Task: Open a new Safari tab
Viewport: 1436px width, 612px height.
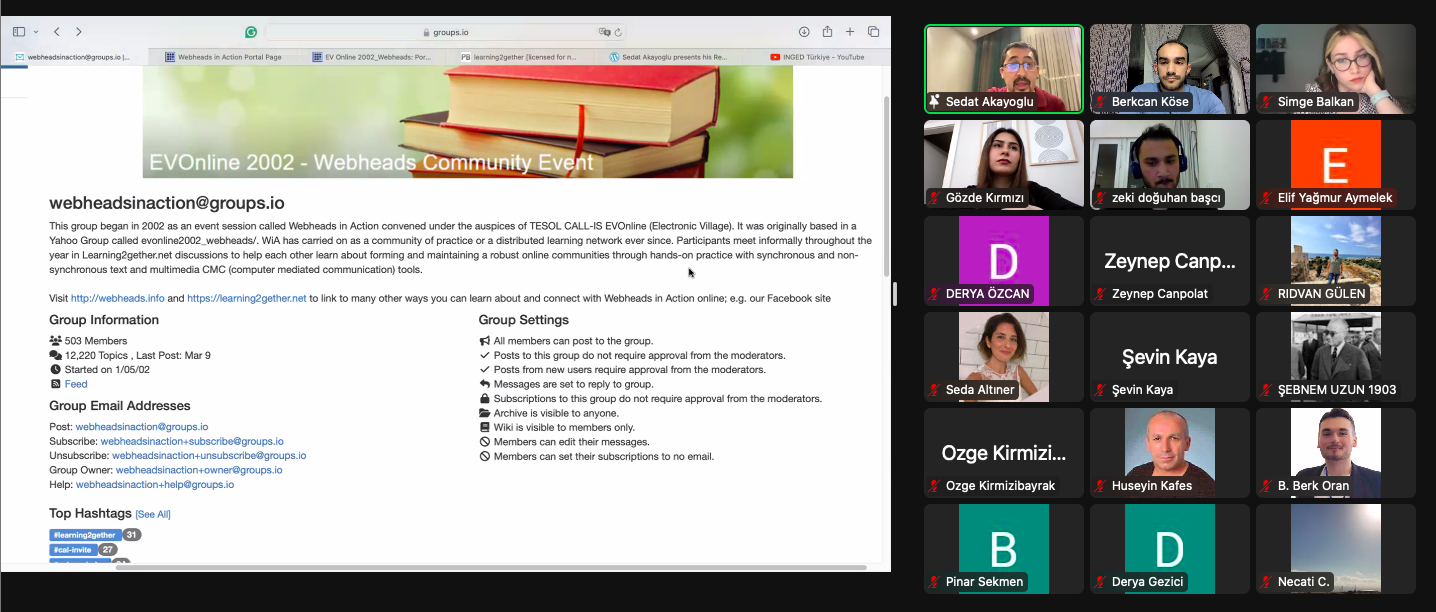Action: tap(850, 32)
